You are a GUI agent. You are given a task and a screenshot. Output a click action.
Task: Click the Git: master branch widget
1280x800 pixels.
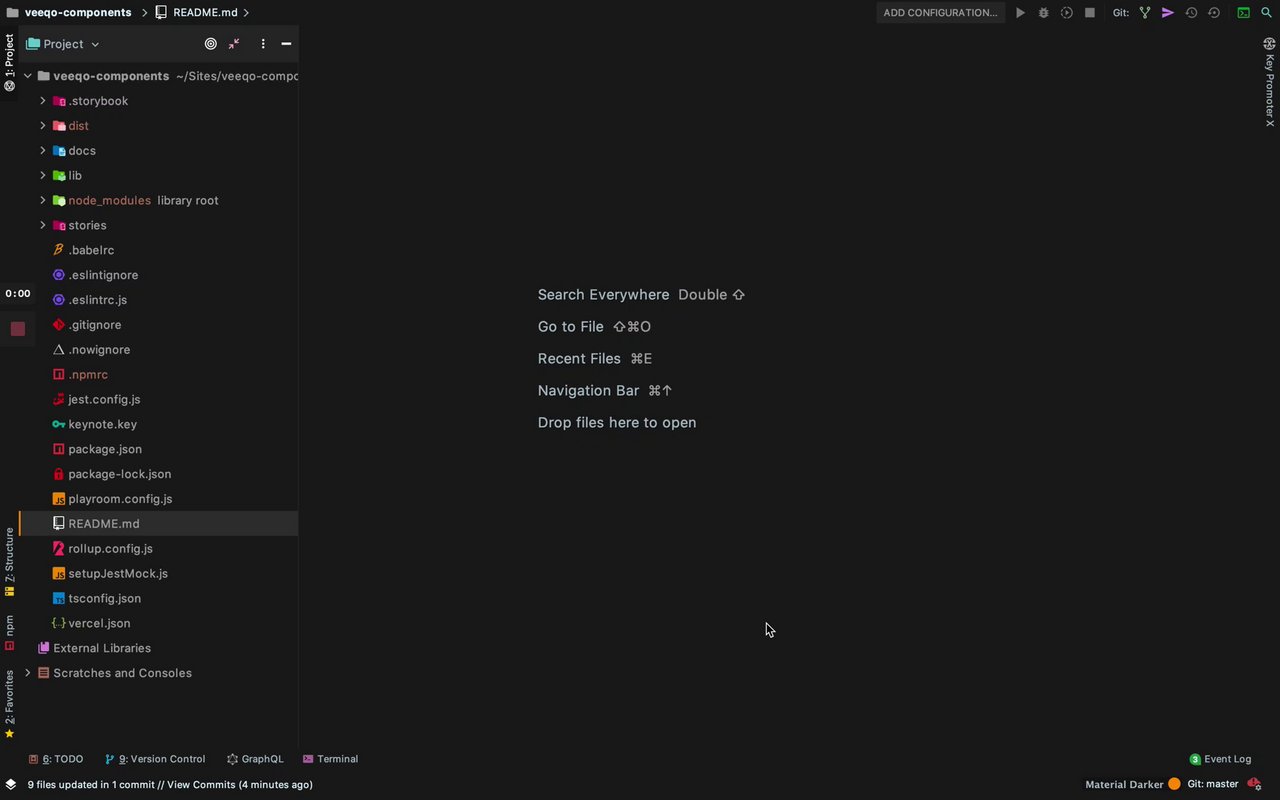click(1213, 784)
